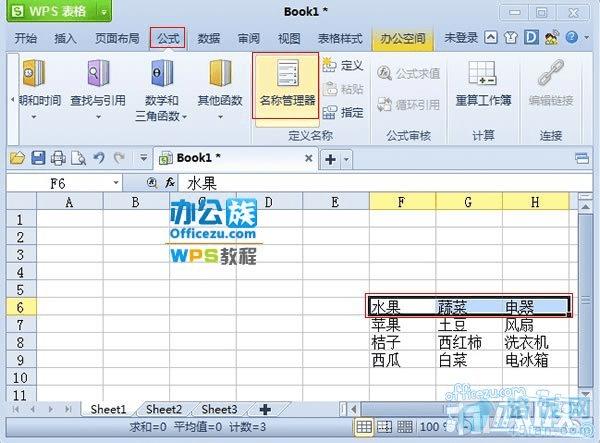The height and width of the screenshot is (443, 600).
Task: Click the formula bar containing 水果
Action: click(x=385, y=183)
